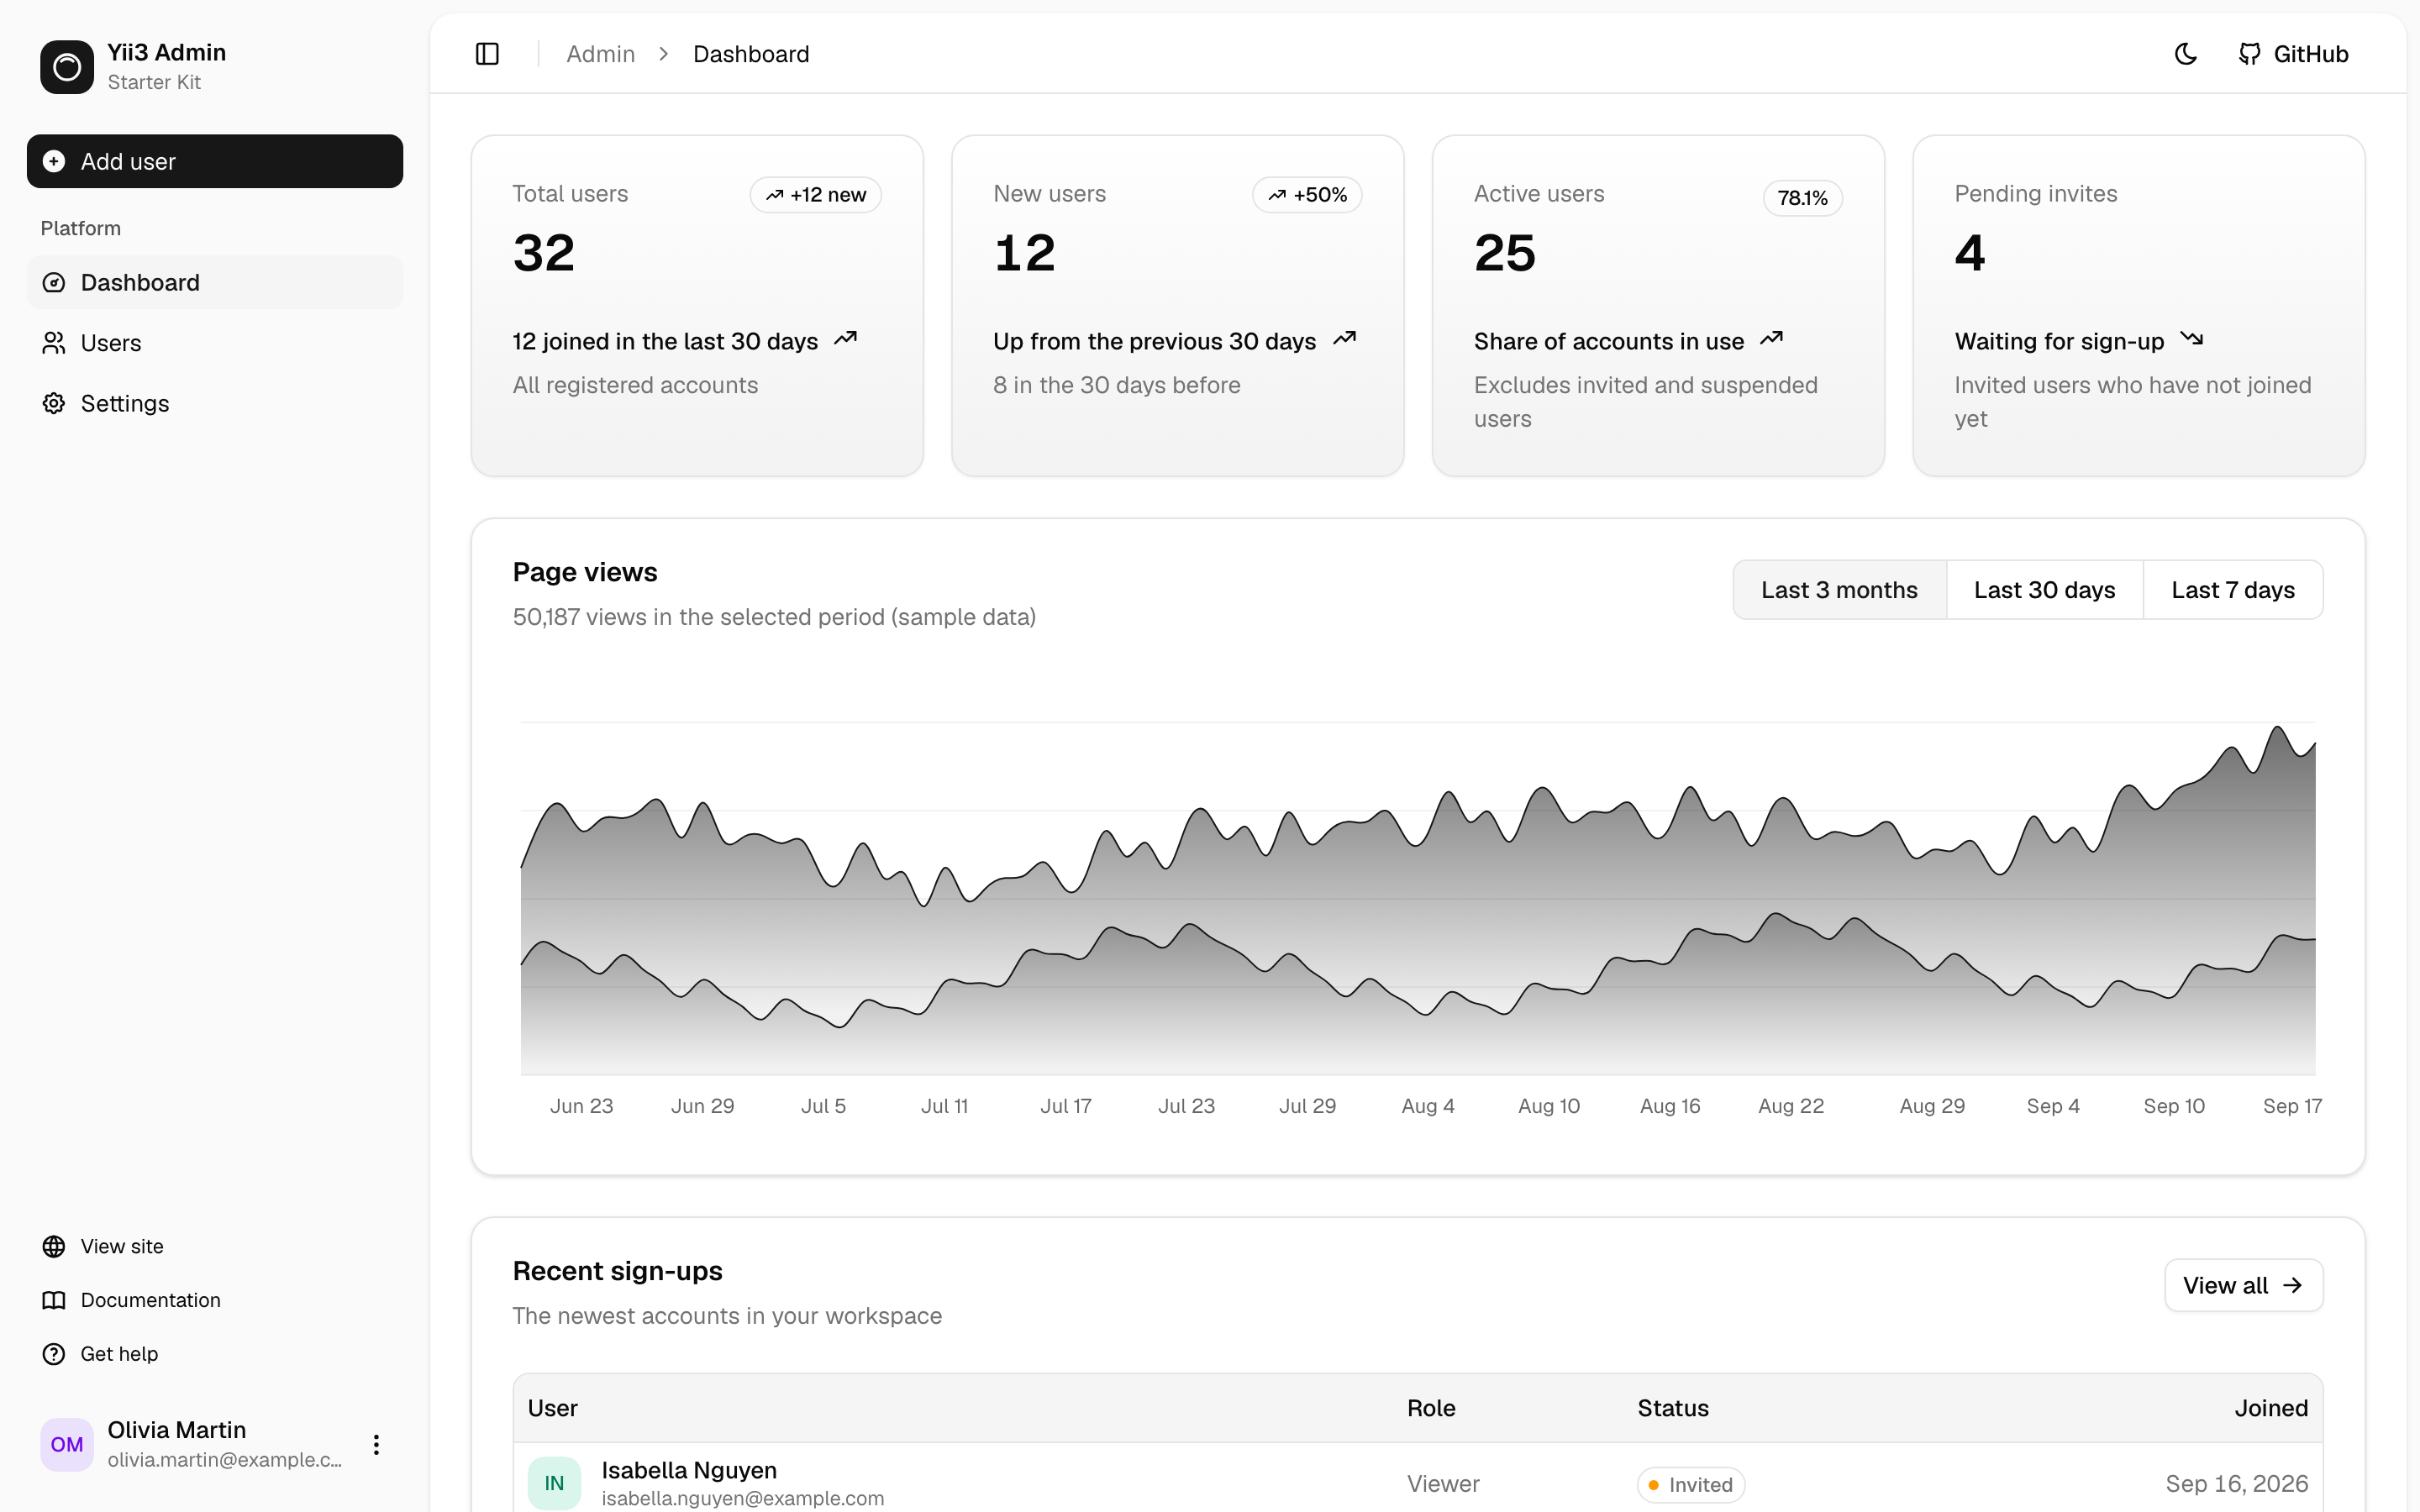The image size is (2420, 1512).
Task: Click the book icon beside Documentation
Action: point(54,1300)
